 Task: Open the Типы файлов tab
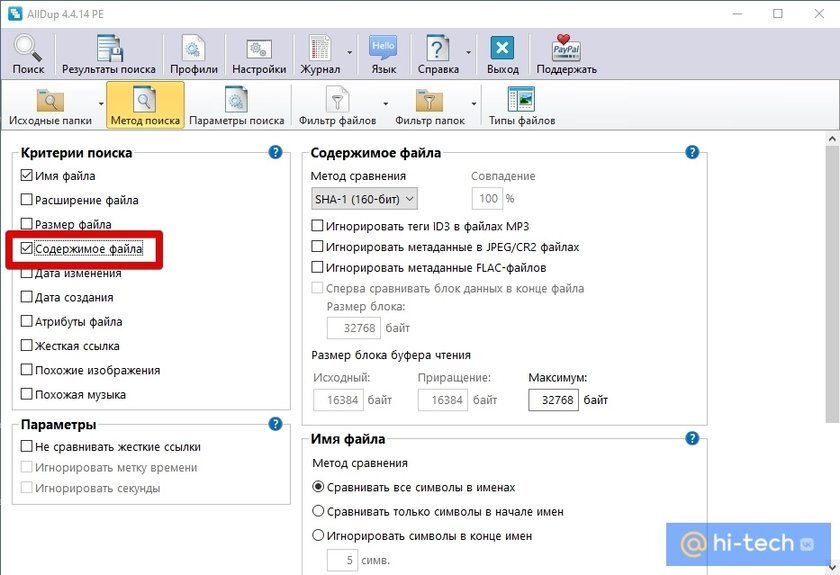click(522, 106)
